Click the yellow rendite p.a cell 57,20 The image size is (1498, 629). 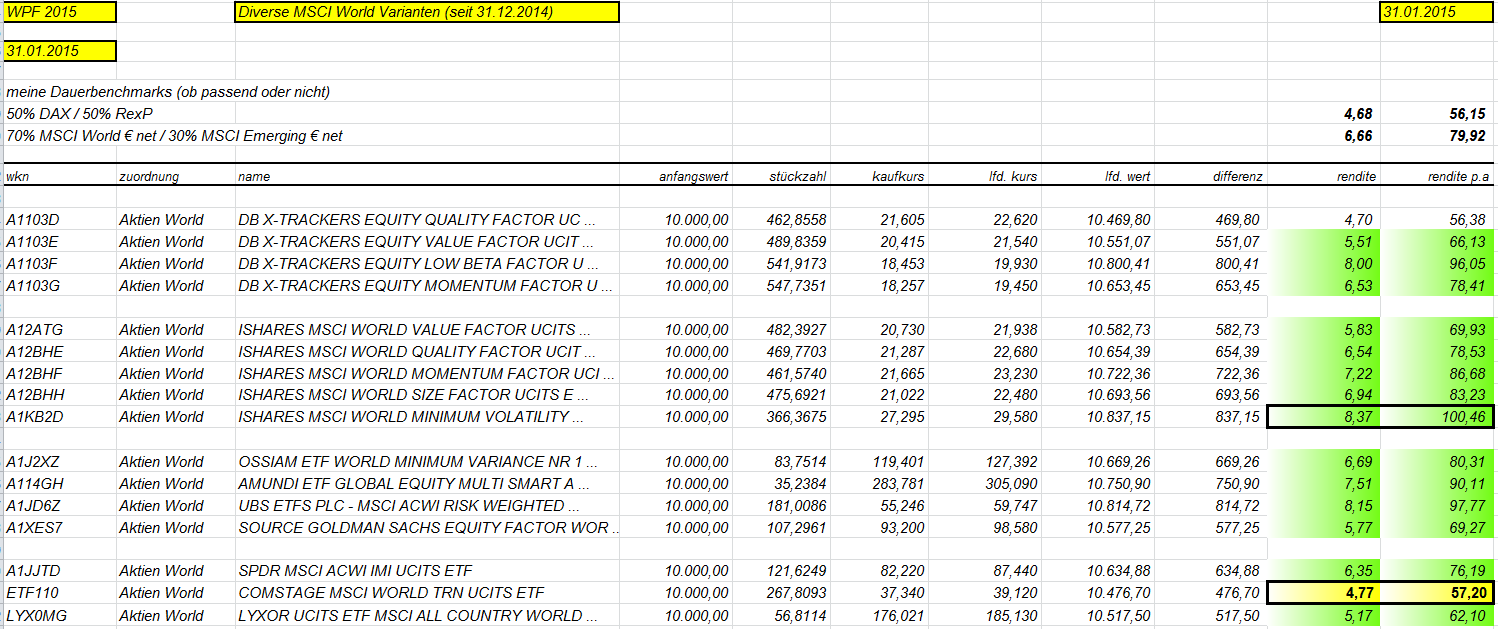[1438, 593]
